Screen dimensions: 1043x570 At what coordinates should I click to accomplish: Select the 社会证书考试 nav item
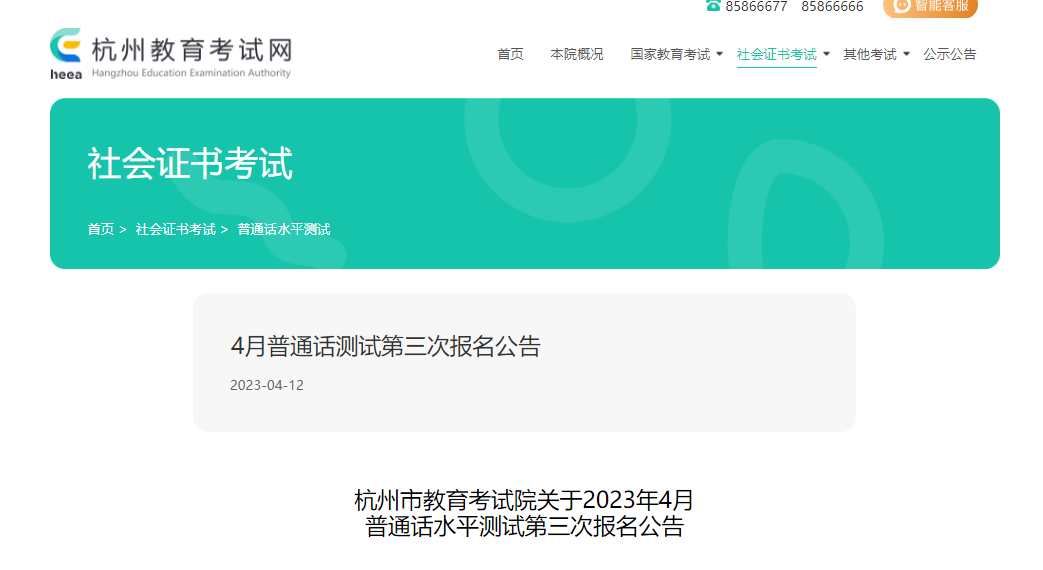pos(777,55)
